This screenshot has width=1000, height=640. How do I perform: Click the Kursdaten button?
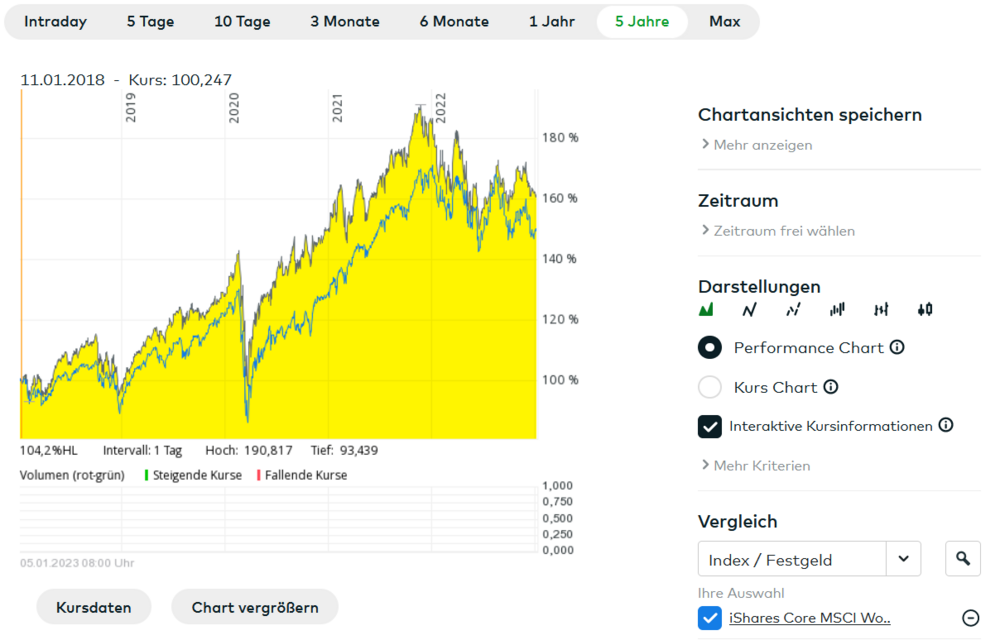[x=94, y=607]
